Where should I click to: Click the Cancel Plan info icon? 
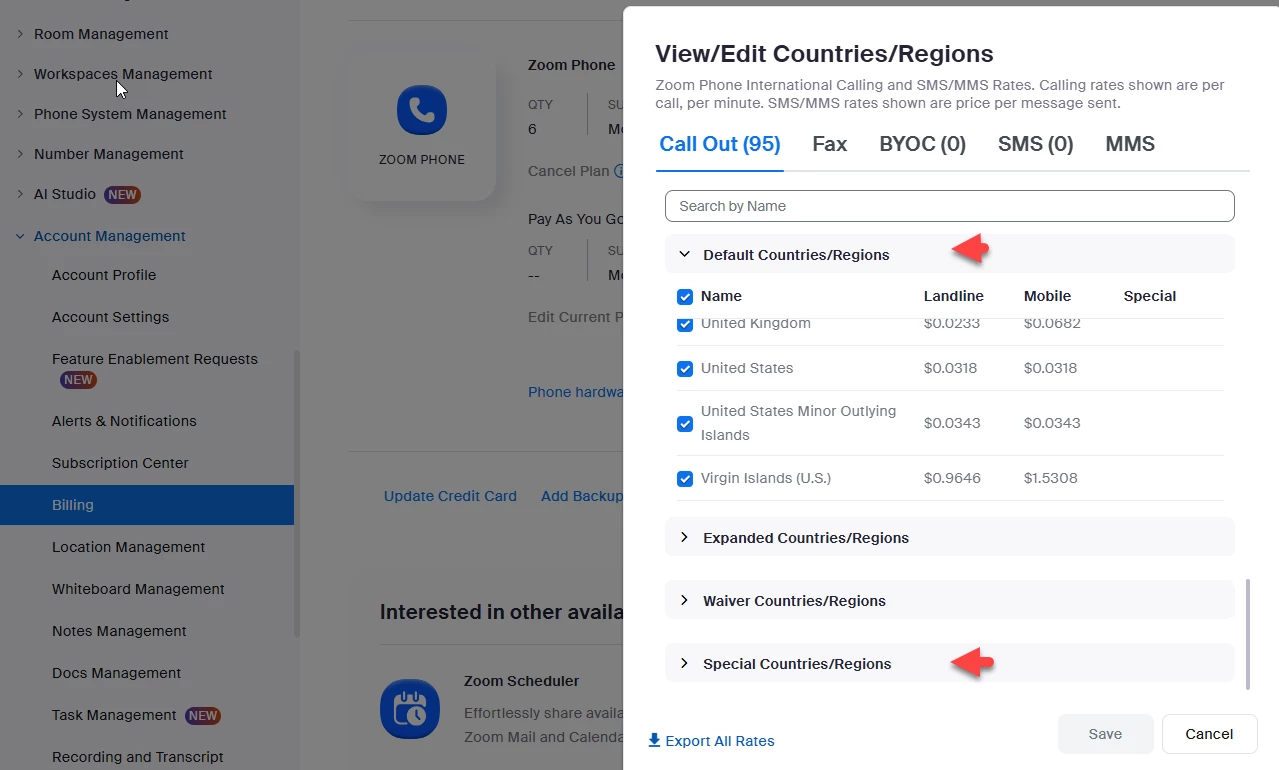pos(619,171)
